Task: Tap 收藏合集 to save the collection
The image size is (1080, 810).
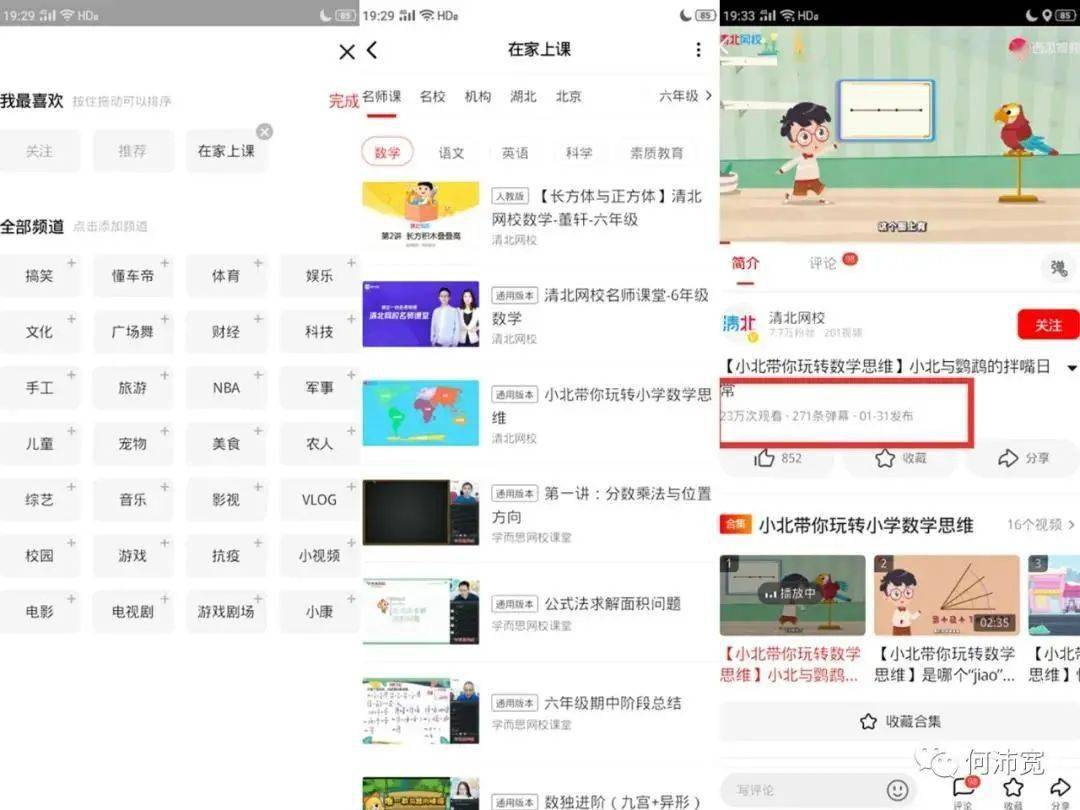Action: tap(900, 721)
